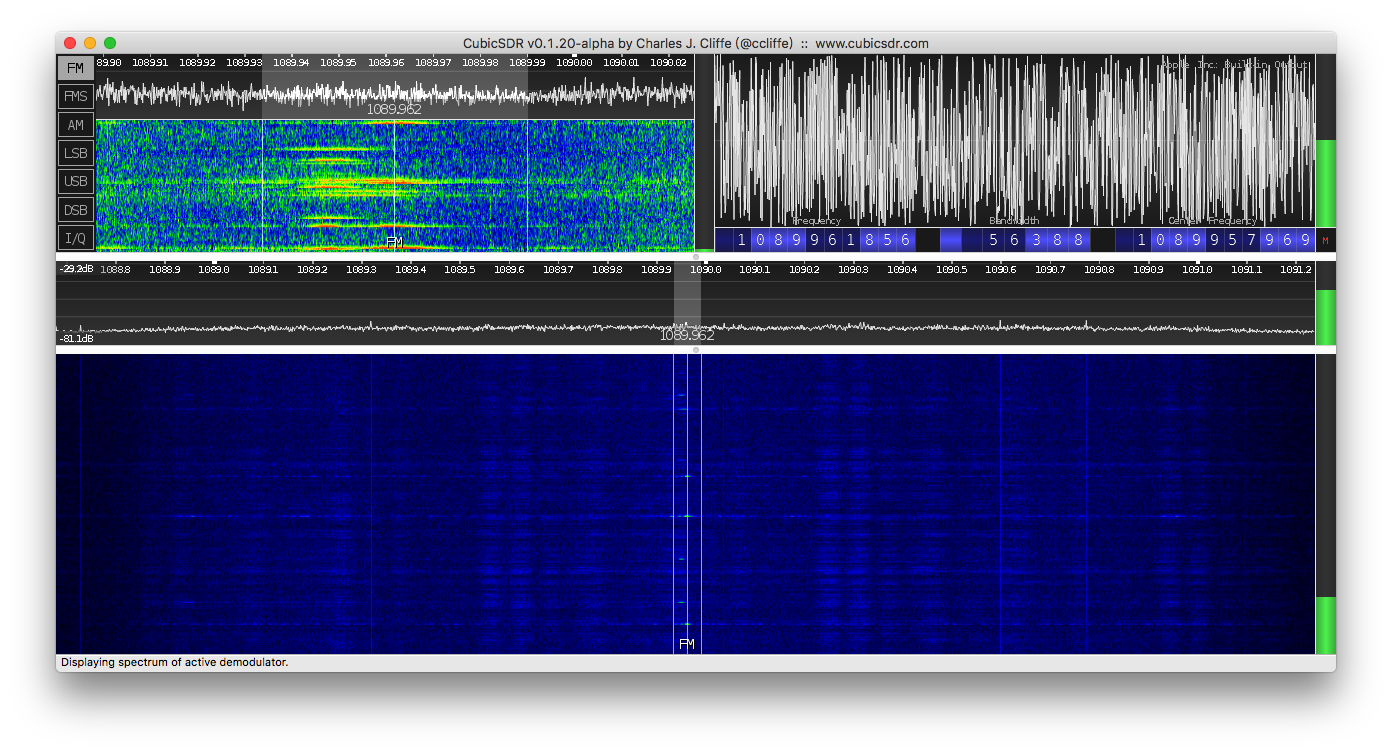
Task: Click the 1090.00 label on demodulator scale
Action: coord(574,62)
